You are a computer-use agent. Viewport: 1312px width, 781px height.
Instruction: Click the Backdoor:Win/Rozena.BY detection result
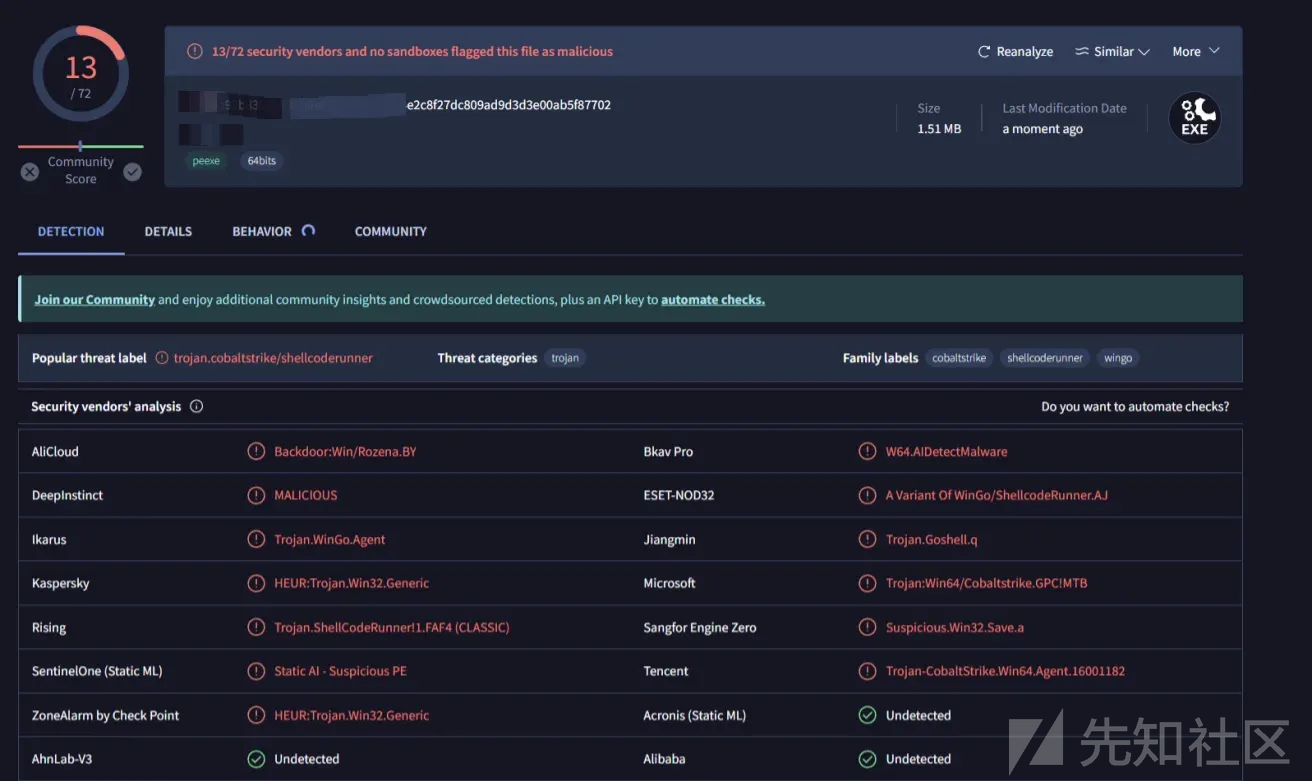click(x=345, y=452)
